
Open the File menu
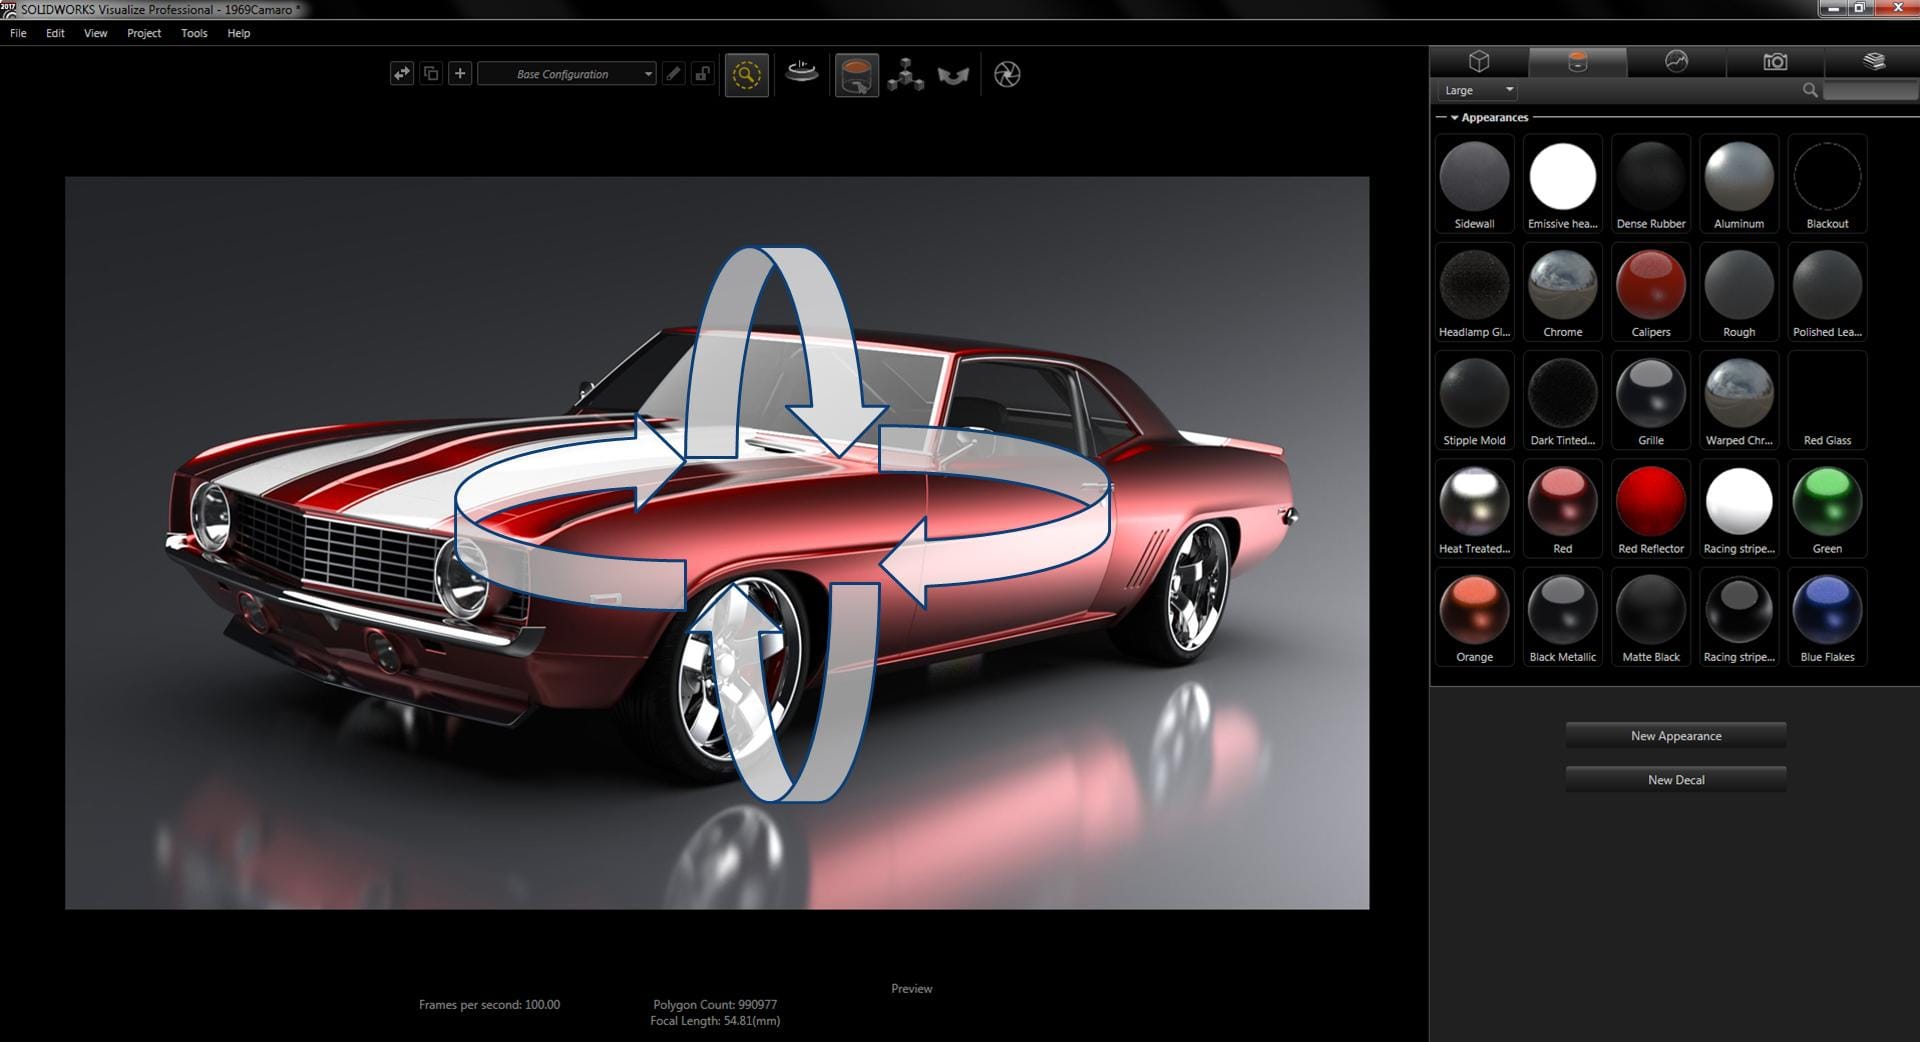(18, 33)
